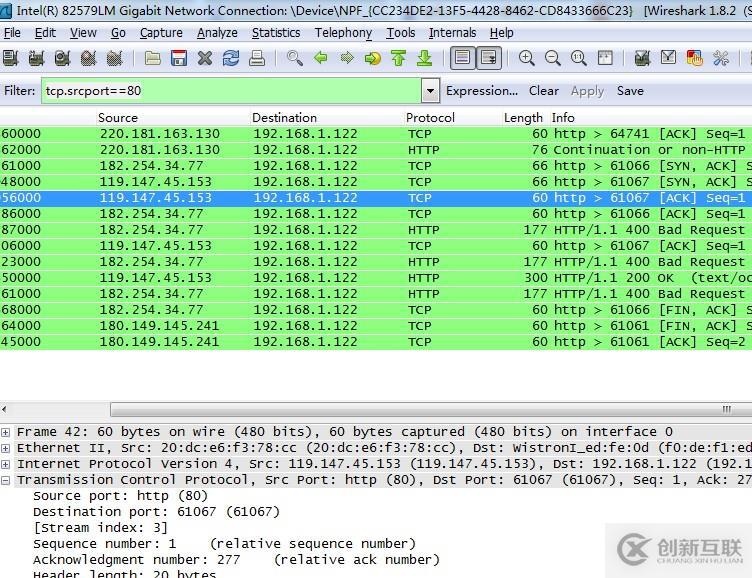The image size is (752, 578).
Task: Expand Internet Protocol Version 4 node
Action: coord(5,464)
